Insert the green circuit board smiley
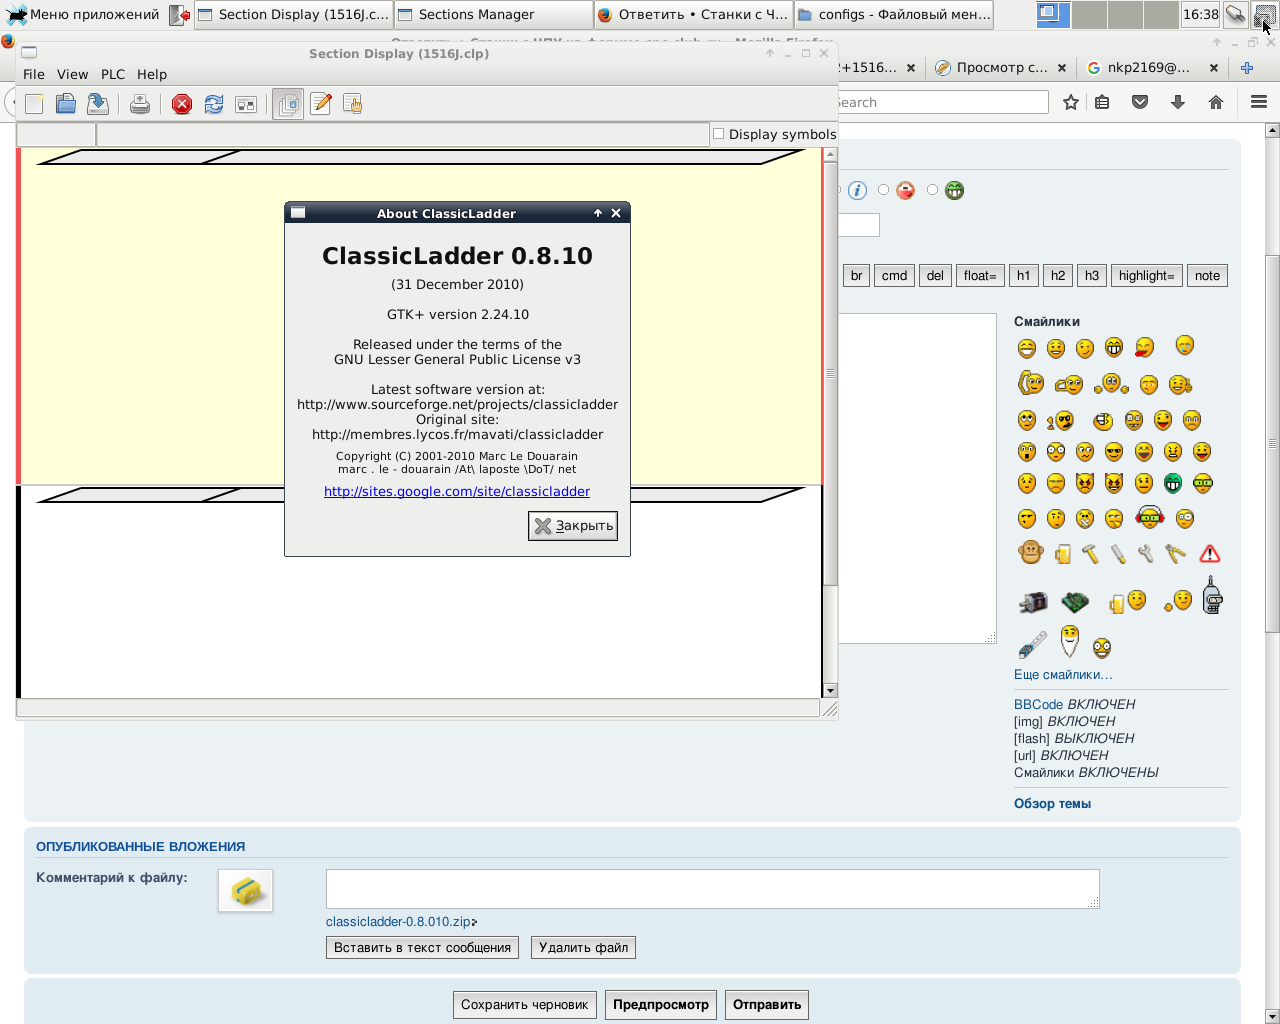 (x=1075, y=601)
